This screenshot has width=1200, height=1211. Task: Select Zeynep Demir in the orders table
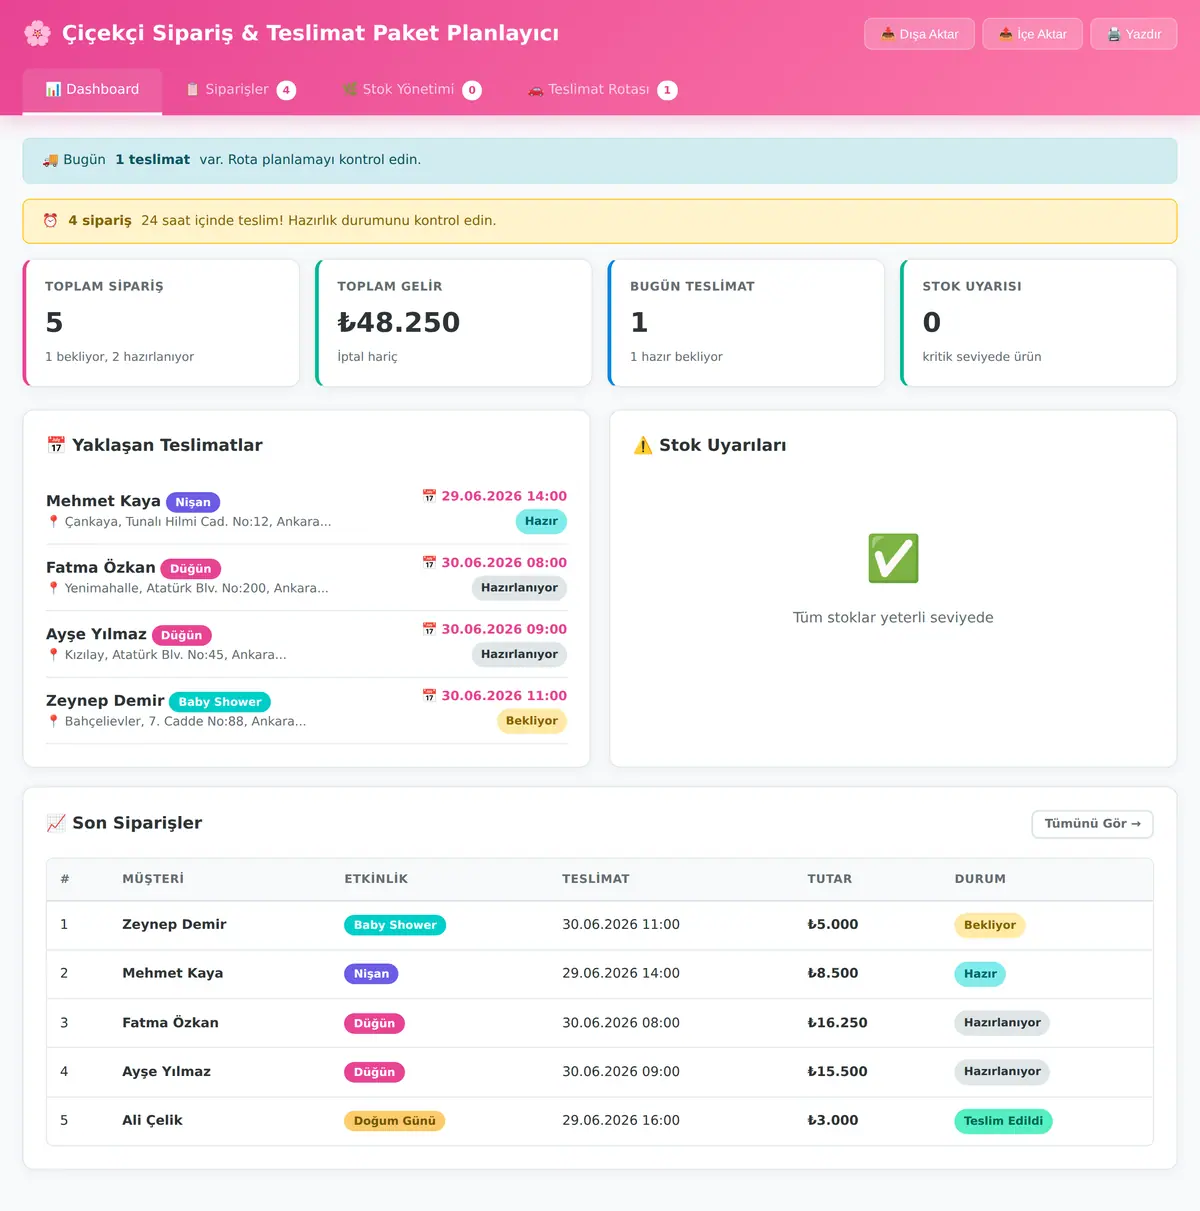174,925
